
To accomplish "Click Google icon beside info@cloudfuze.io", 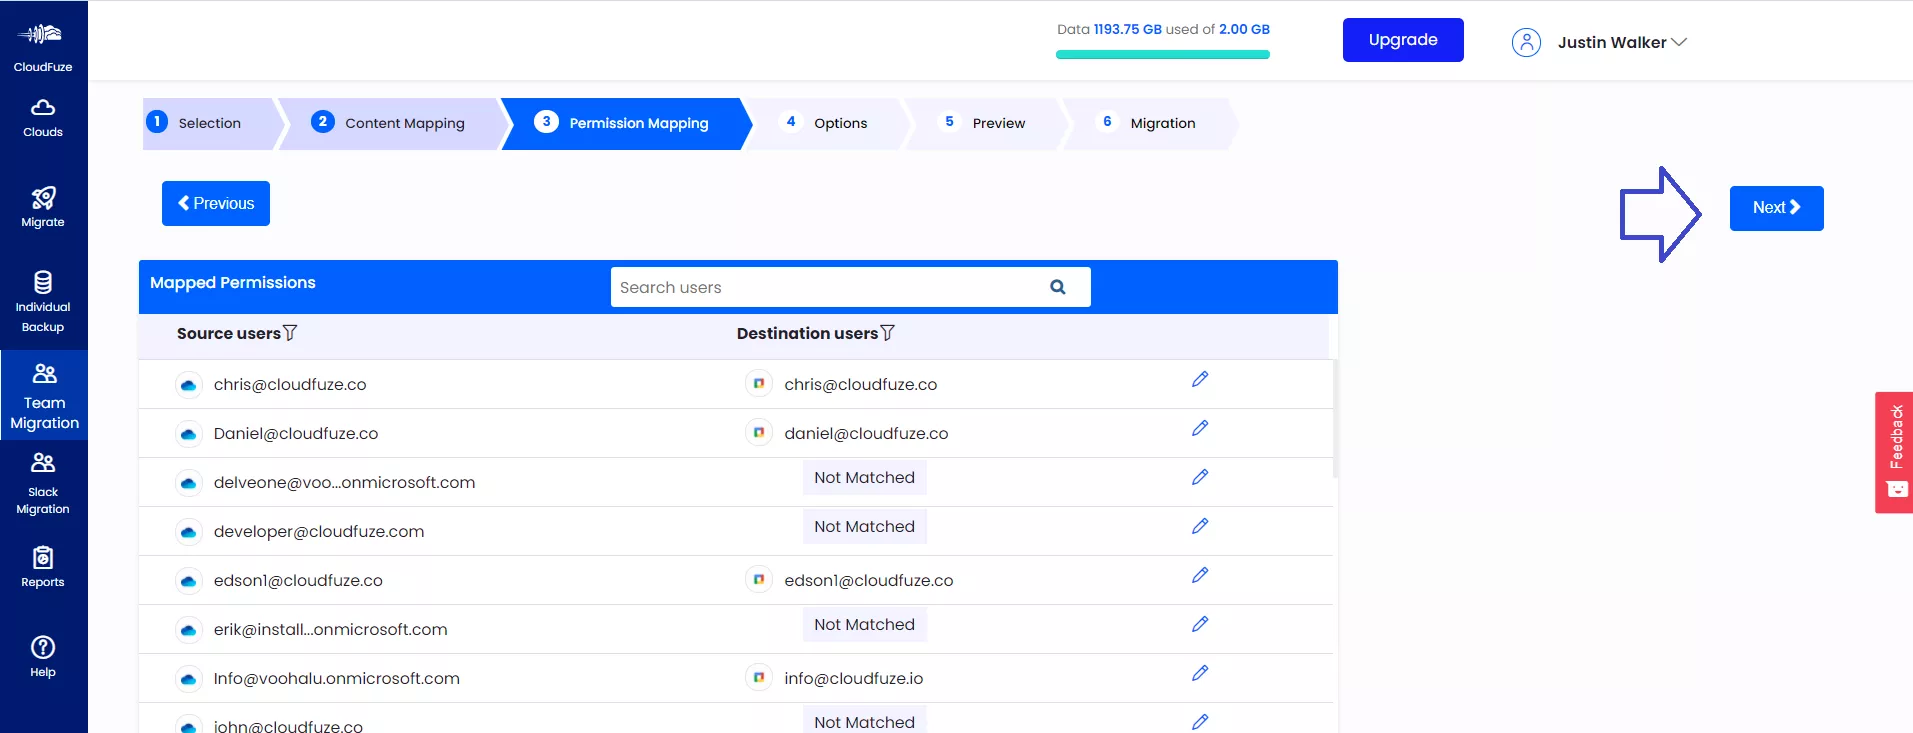I will 759,678.
